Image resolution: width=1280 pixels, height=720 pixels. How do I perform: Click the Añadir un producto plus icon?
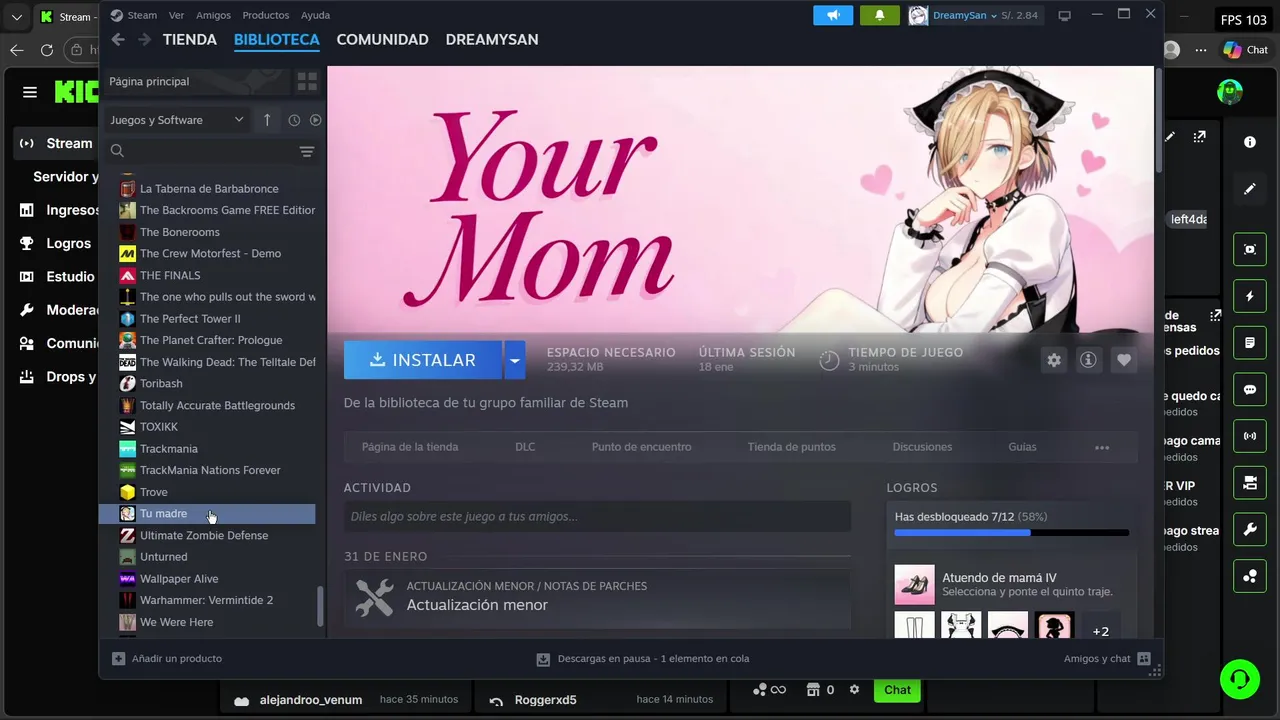[119, 659]
